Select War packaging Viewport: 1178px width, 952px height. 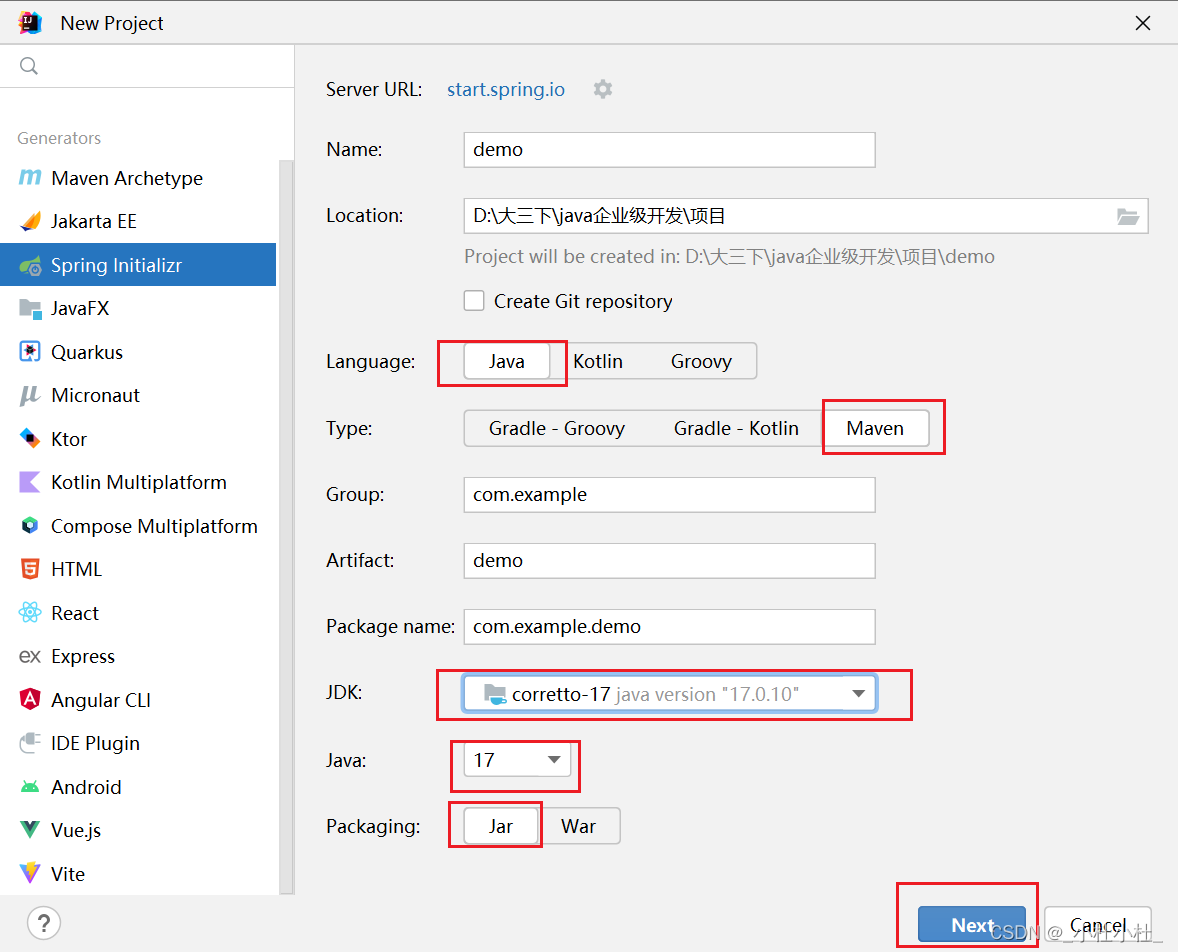click(578, 827)
